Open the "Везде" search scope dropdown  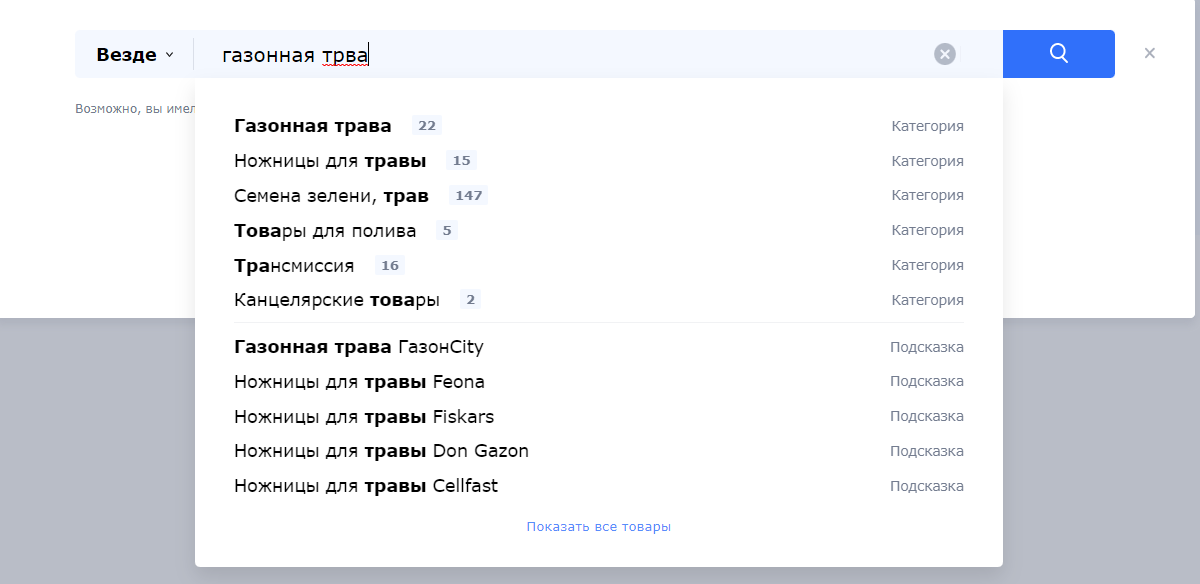pos(134,55)
